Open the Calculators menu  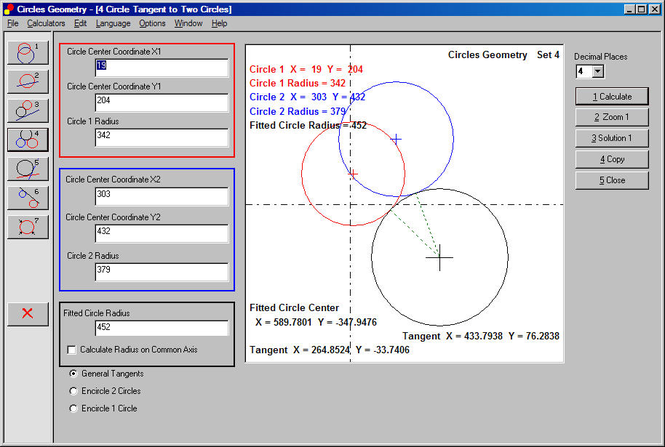46,23
